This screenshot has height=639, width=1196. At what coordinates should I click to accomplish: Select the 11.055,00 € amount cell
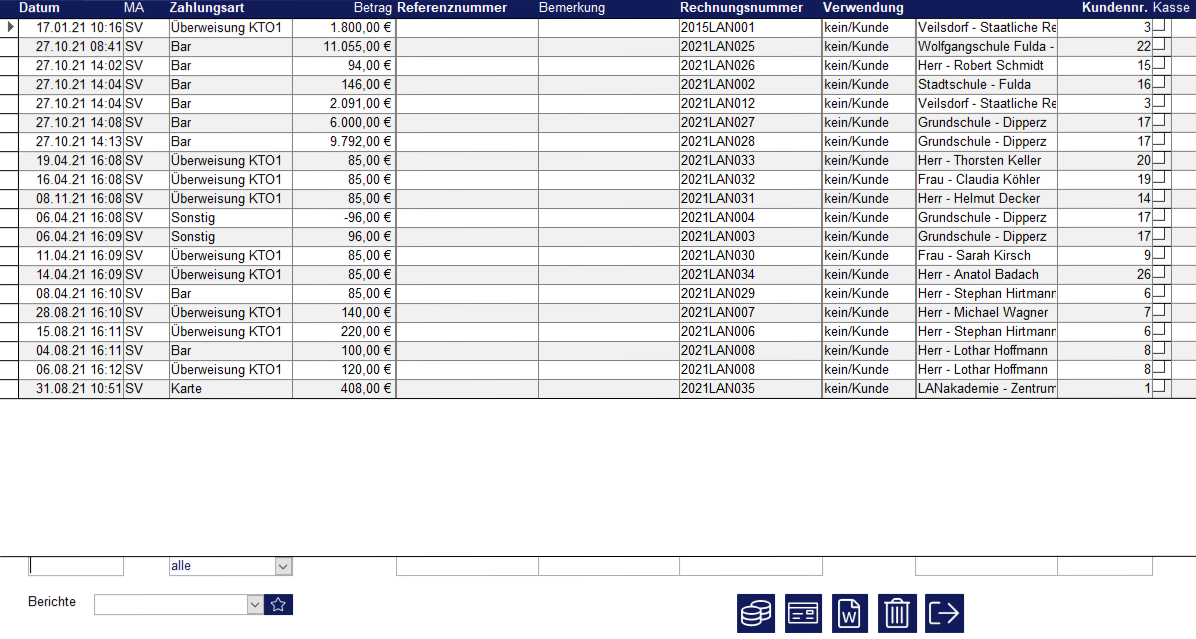tap(344, 47)
